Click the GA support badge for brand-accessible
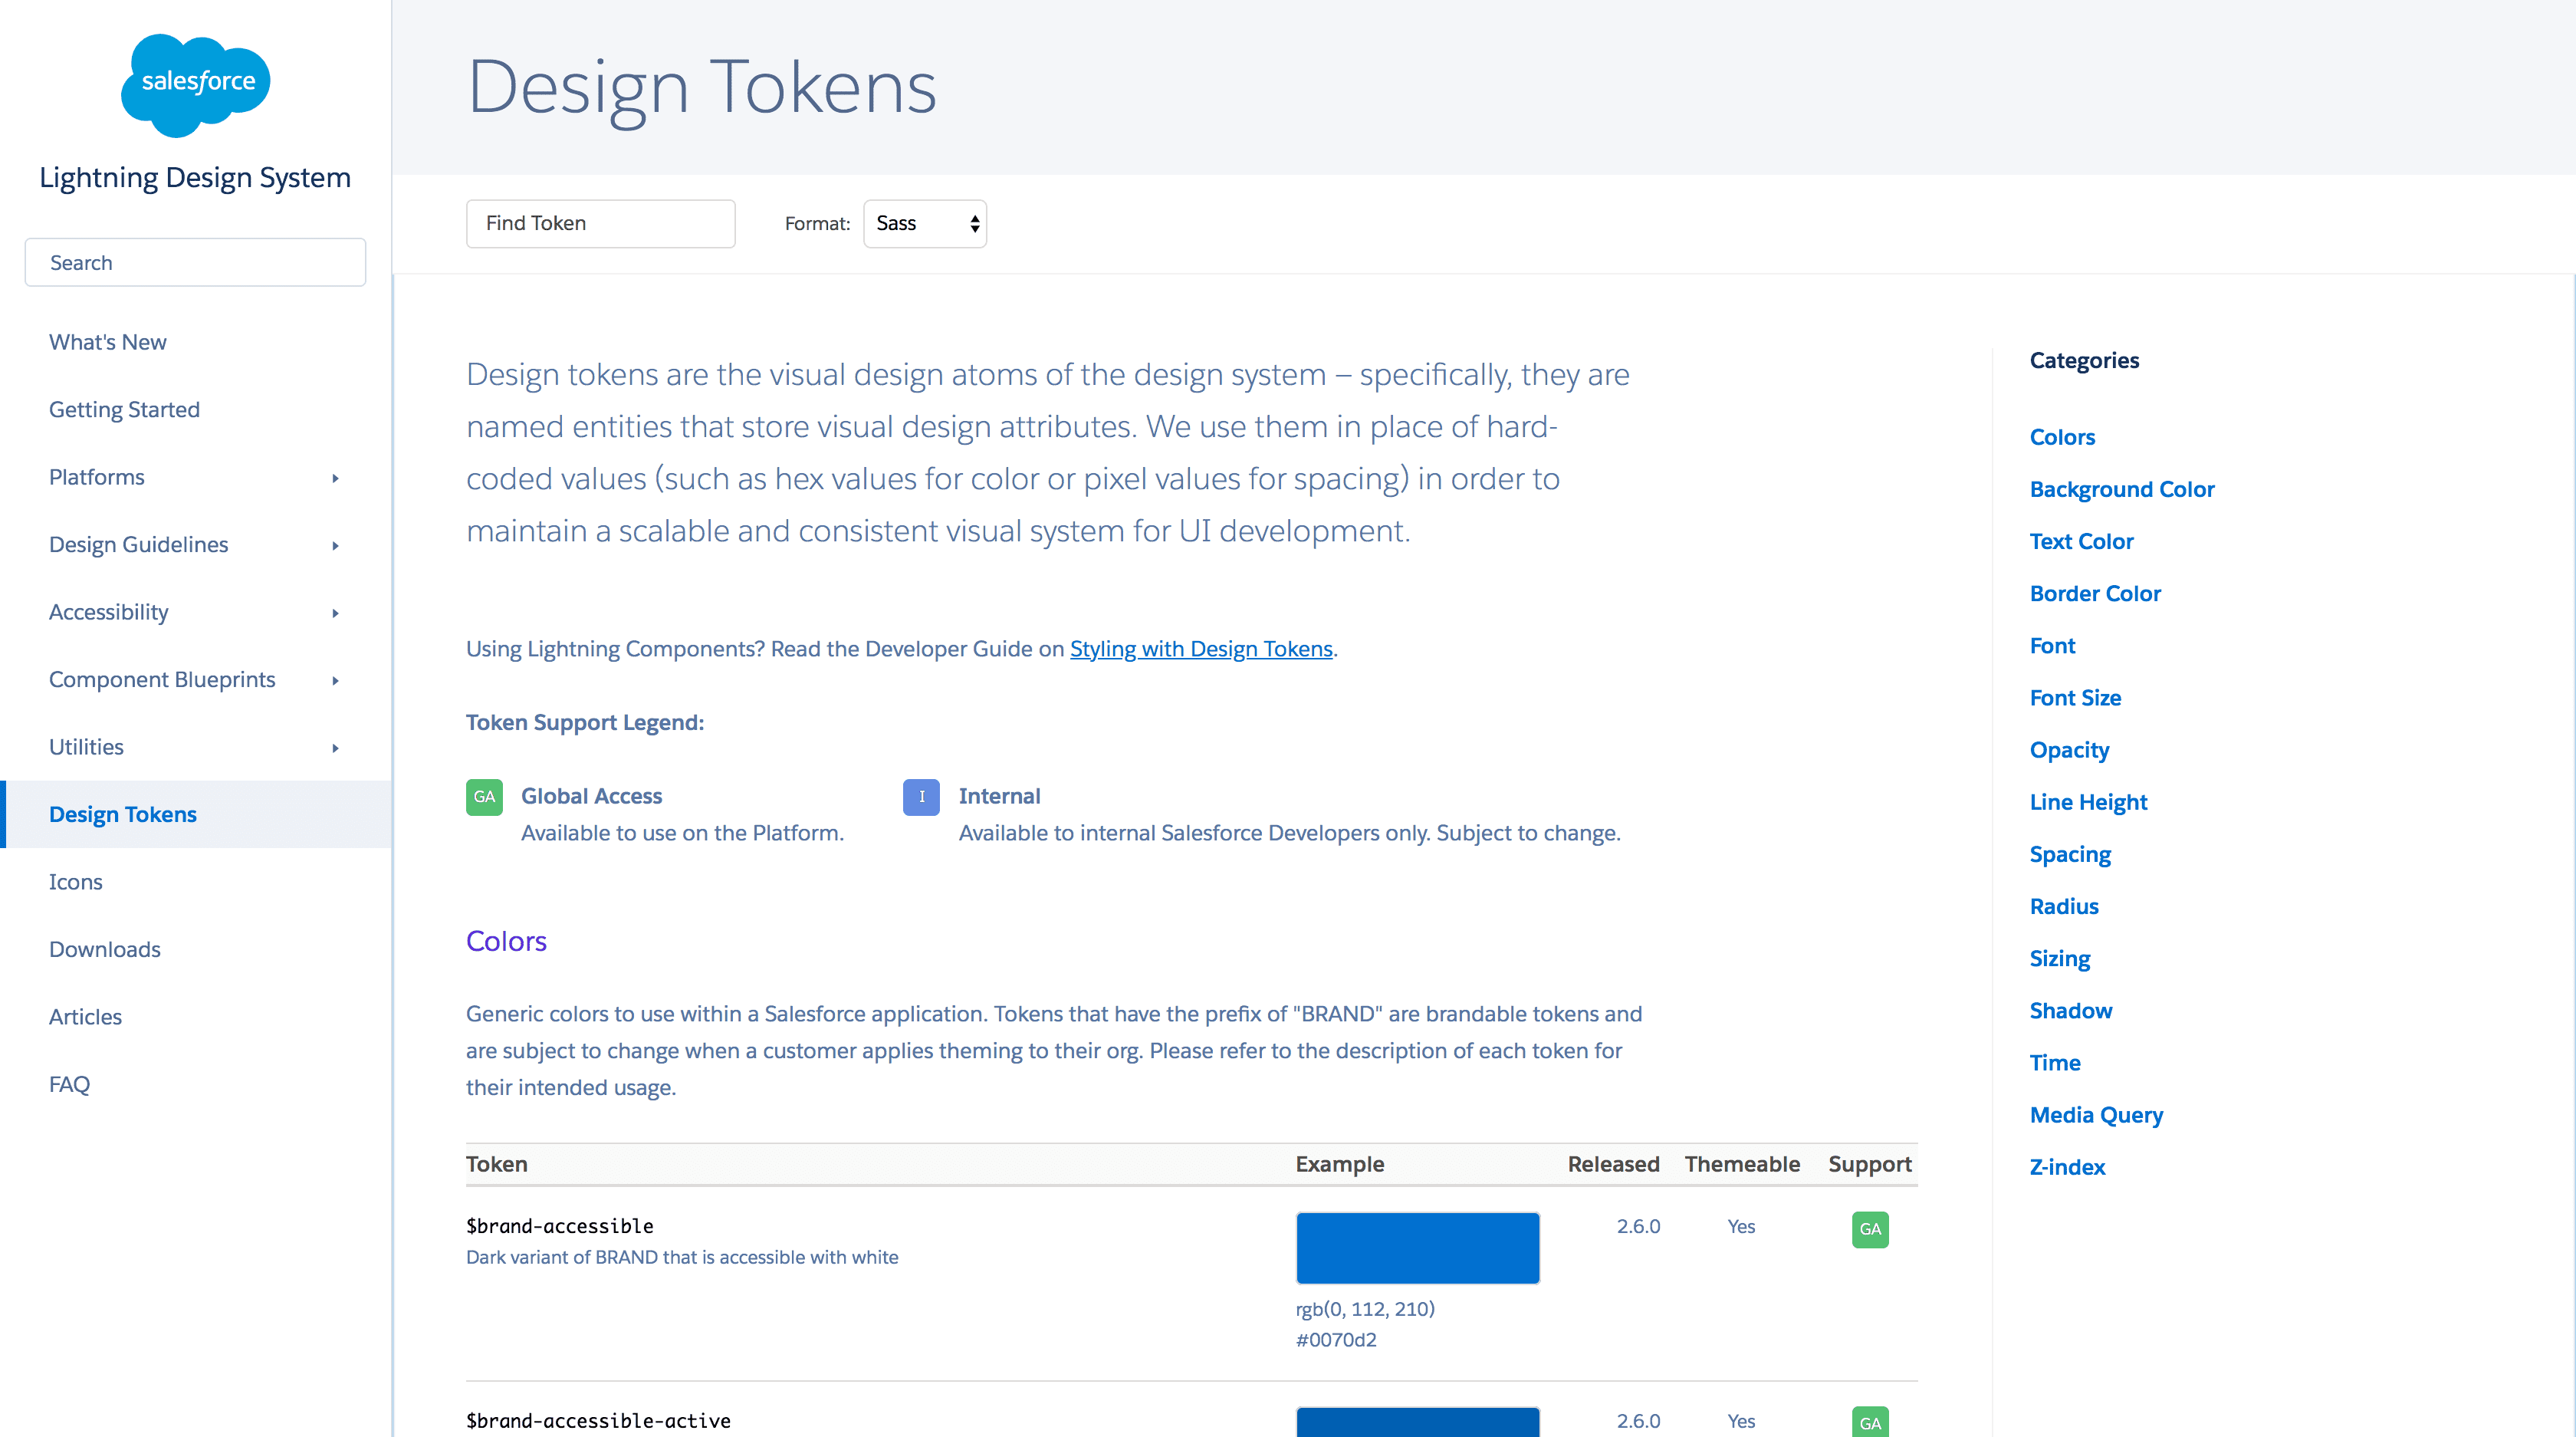Viewport: 2576px width, 1437px height. (x=1869, y=1229)
